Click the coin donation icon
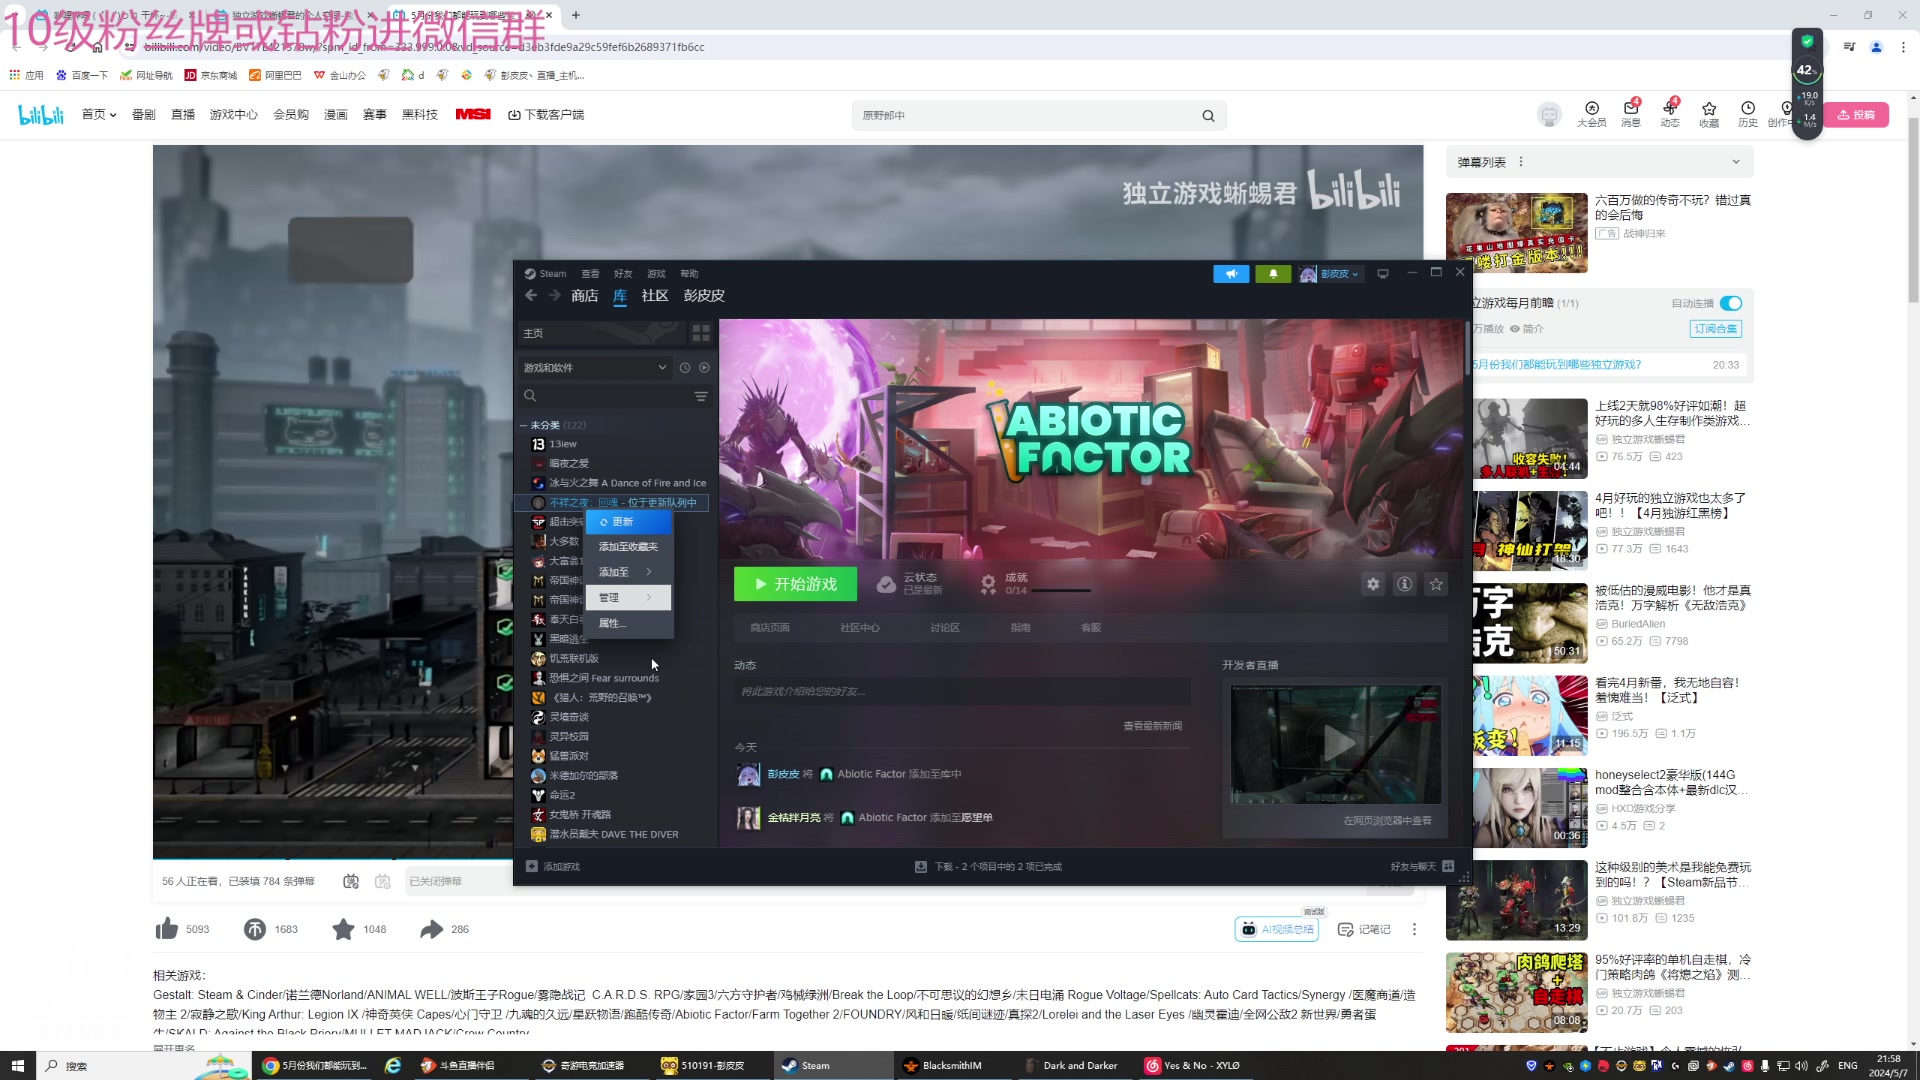This screenshot has width=1920, height=1080. [x=255, y=929]
